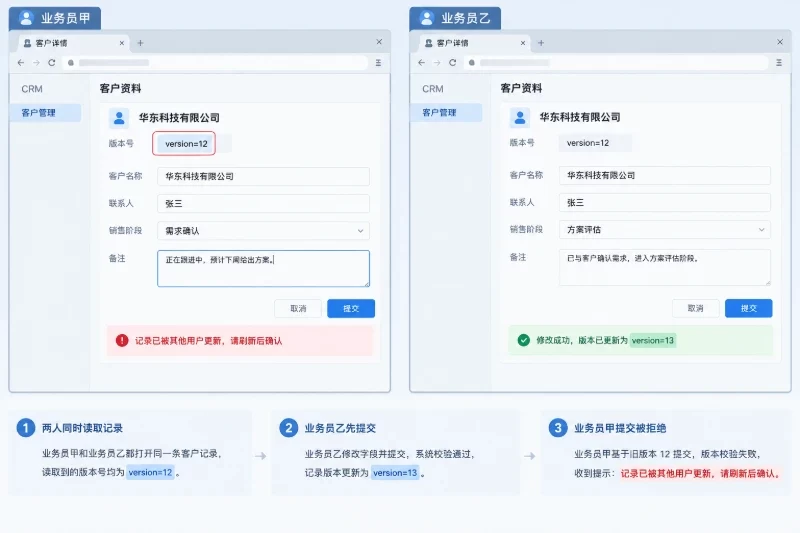Image resolution: width=800 pixels, height=533 pixels.
Task: Click customer avatar icon in 业务员甲 window
Action: click(x=119, y=118)
